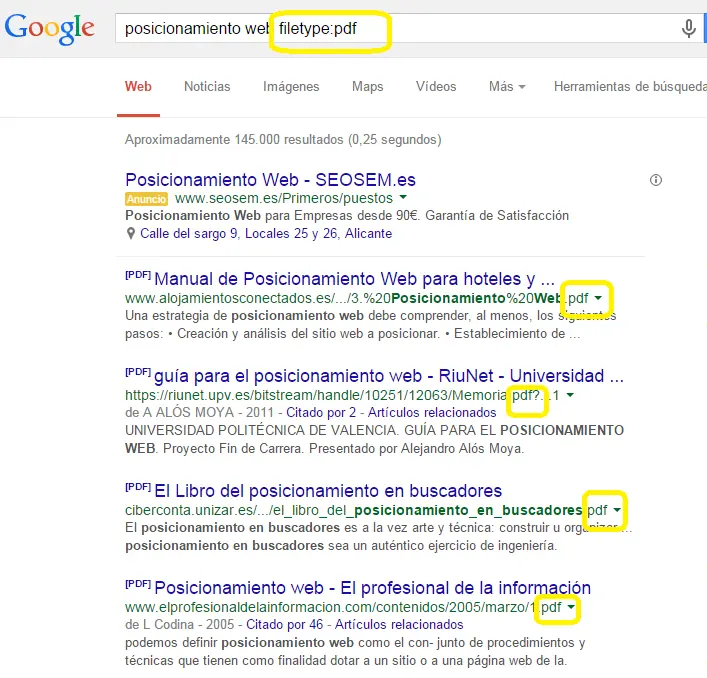
Task: Open Herramientas de búsqueda
Action: coord(630,87)
